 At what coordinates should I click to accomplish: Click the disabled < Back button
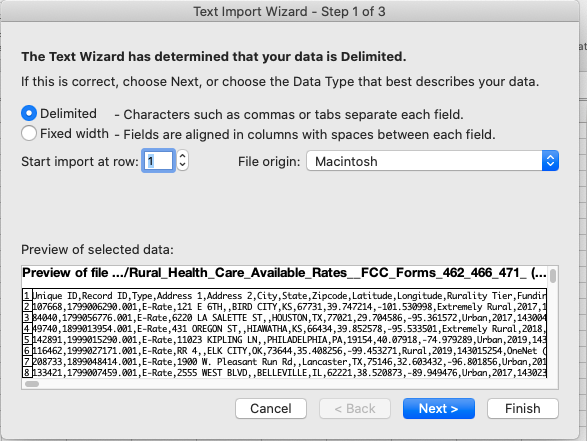click(x=355, y=408)
